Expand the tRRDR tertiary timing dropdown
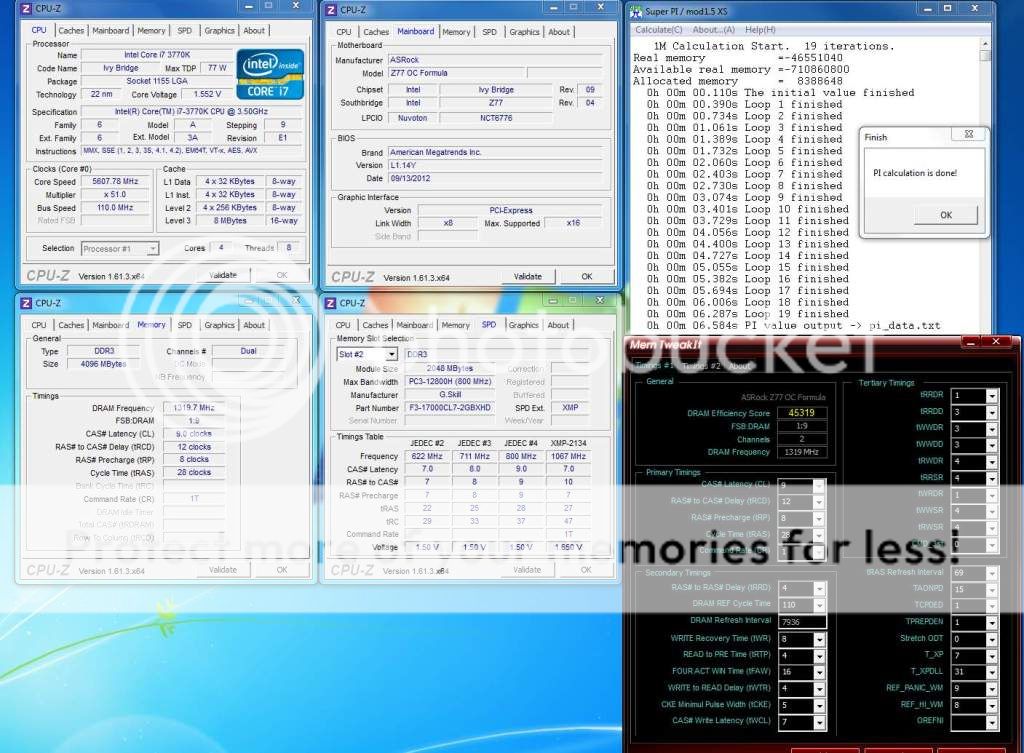The image size is (1024, 753). pos(991,396)
